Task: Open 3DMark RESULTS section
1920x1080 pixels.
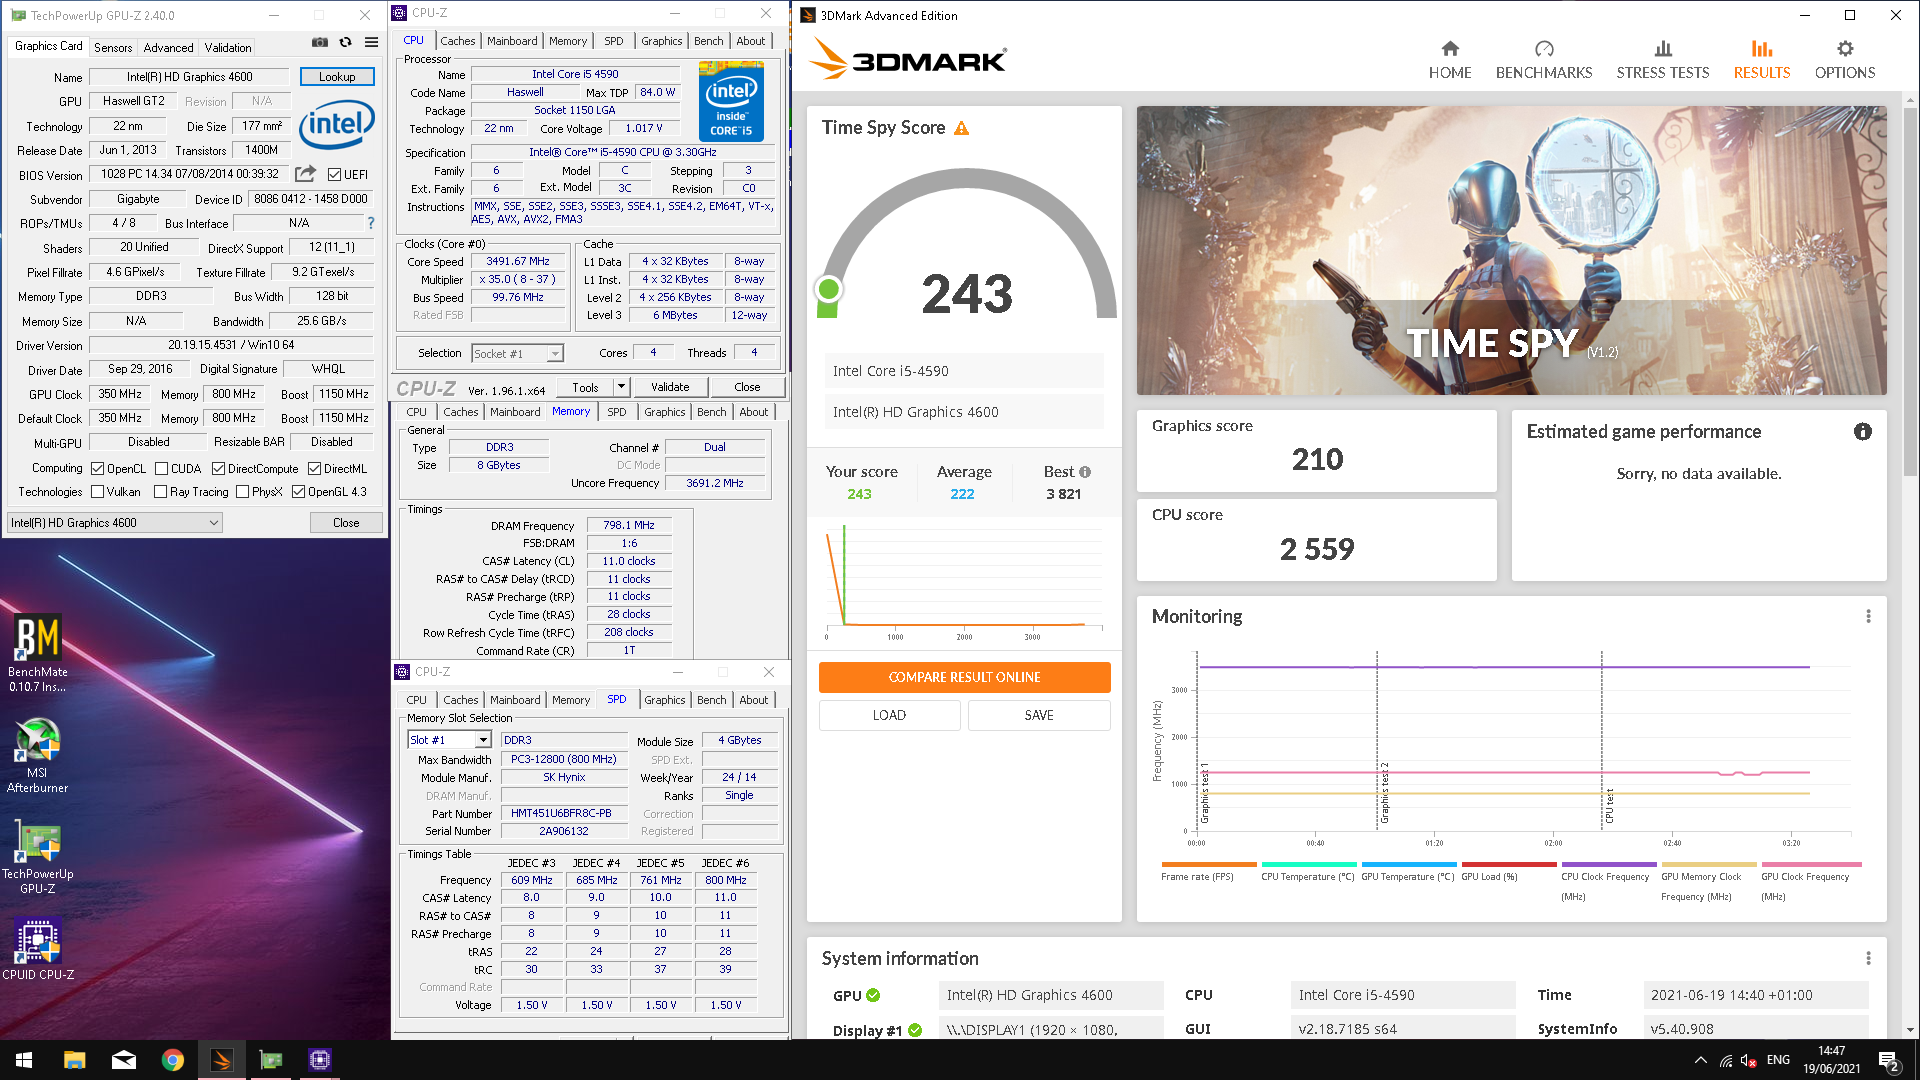Action: [x=1762, y=60]
